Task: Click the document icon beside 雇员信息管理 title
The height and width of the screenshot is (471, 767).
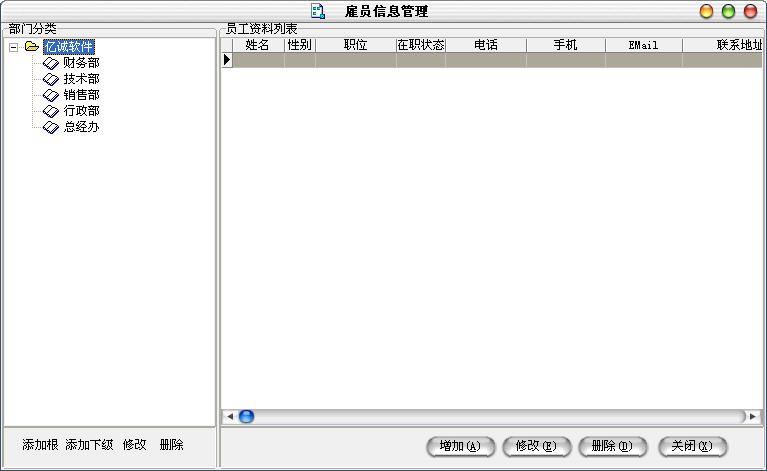Action: (x=318, y=11)
